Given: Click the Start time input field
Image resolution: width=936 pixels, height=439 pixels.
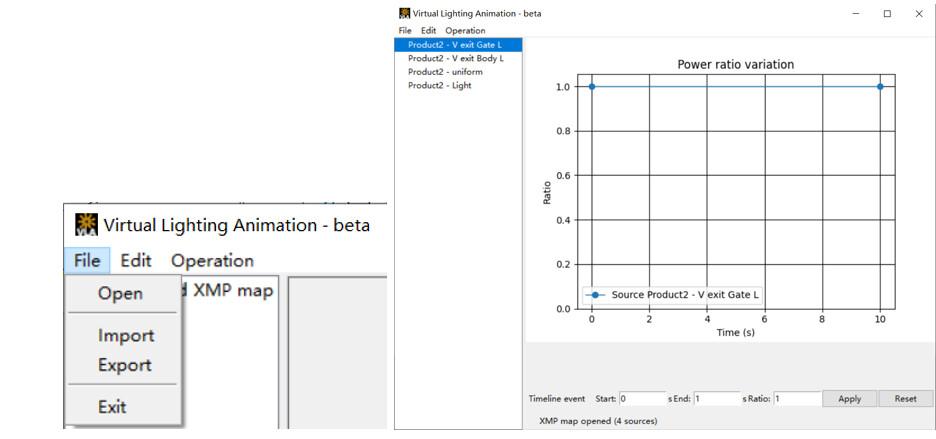Looking at the screenshot, I should pyautogui.click(x=642, y=398).
